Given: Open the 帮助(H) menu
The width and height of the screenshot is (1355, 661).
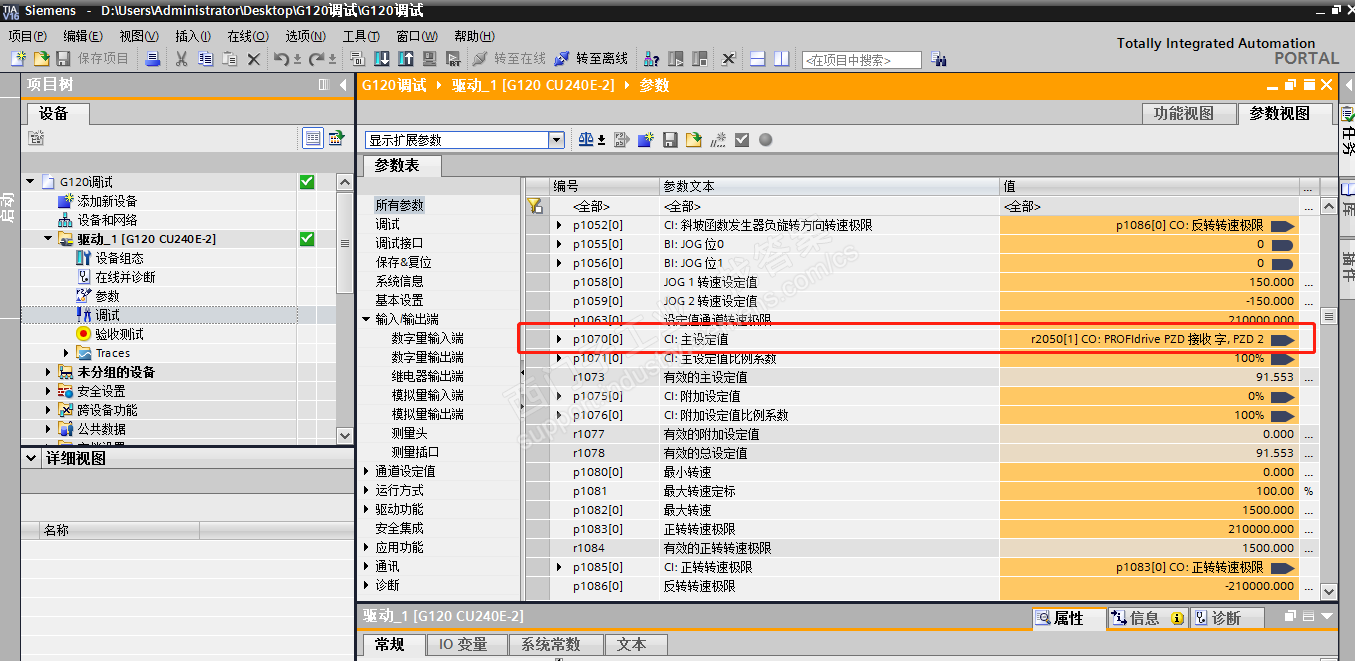Looking at the screenshot, I should [473, 36].
